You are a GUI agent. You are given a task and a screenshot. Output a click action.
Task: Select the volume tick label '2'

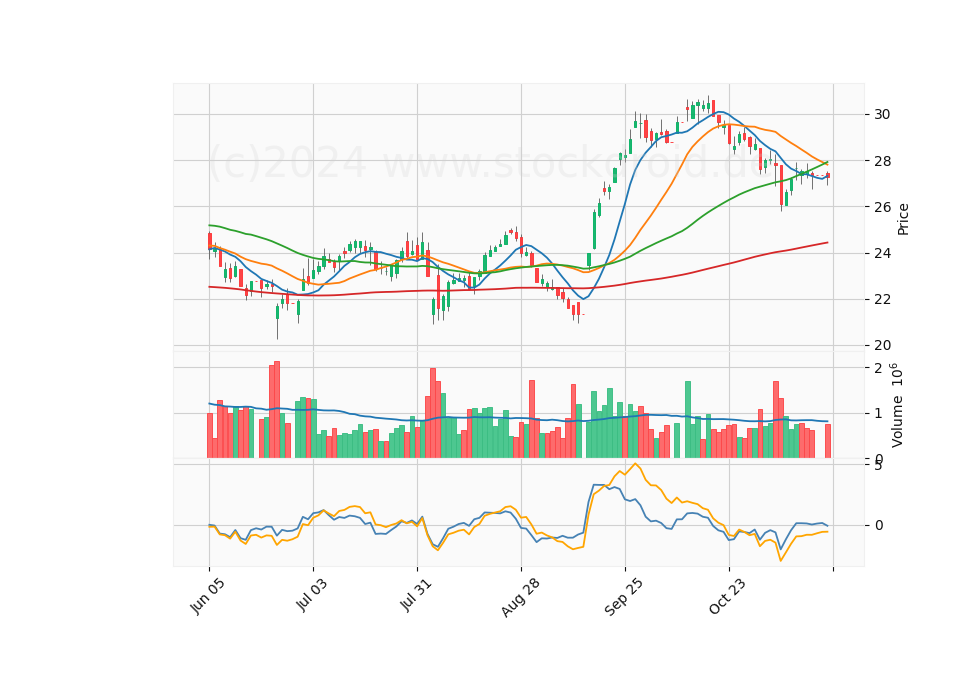(878, 368)
